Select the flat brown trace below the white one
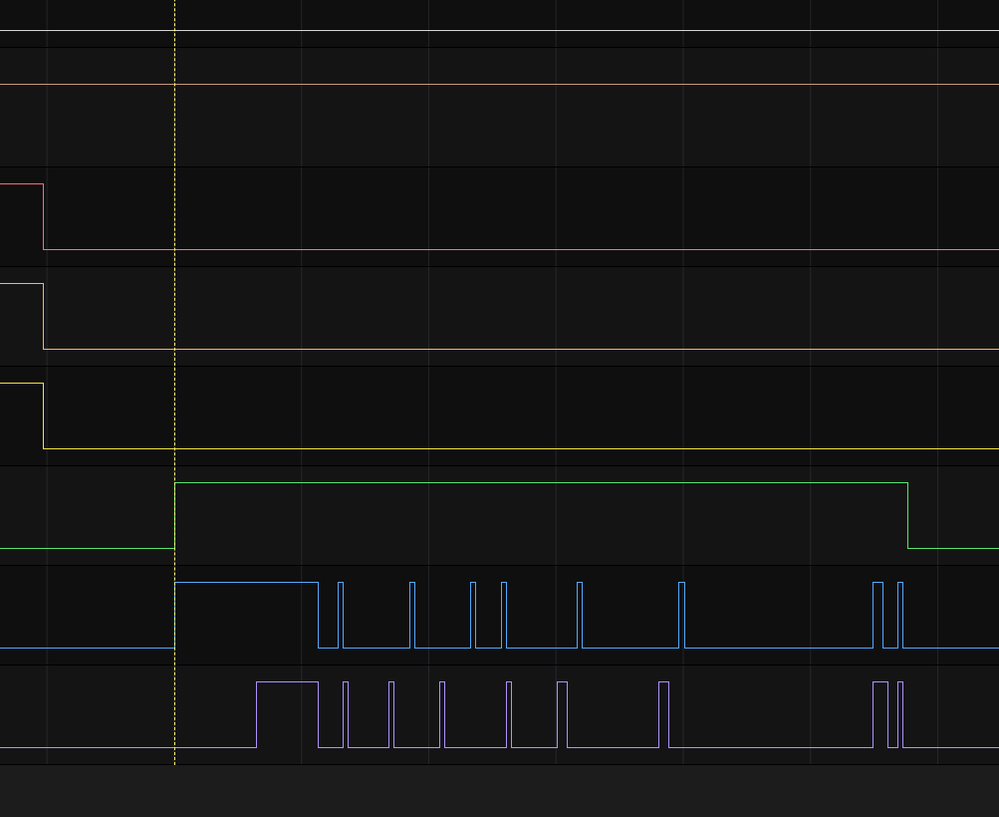Image resolution: width=999 pixels, height=817 pixels. pyautogui.click(x=500, y=84)
